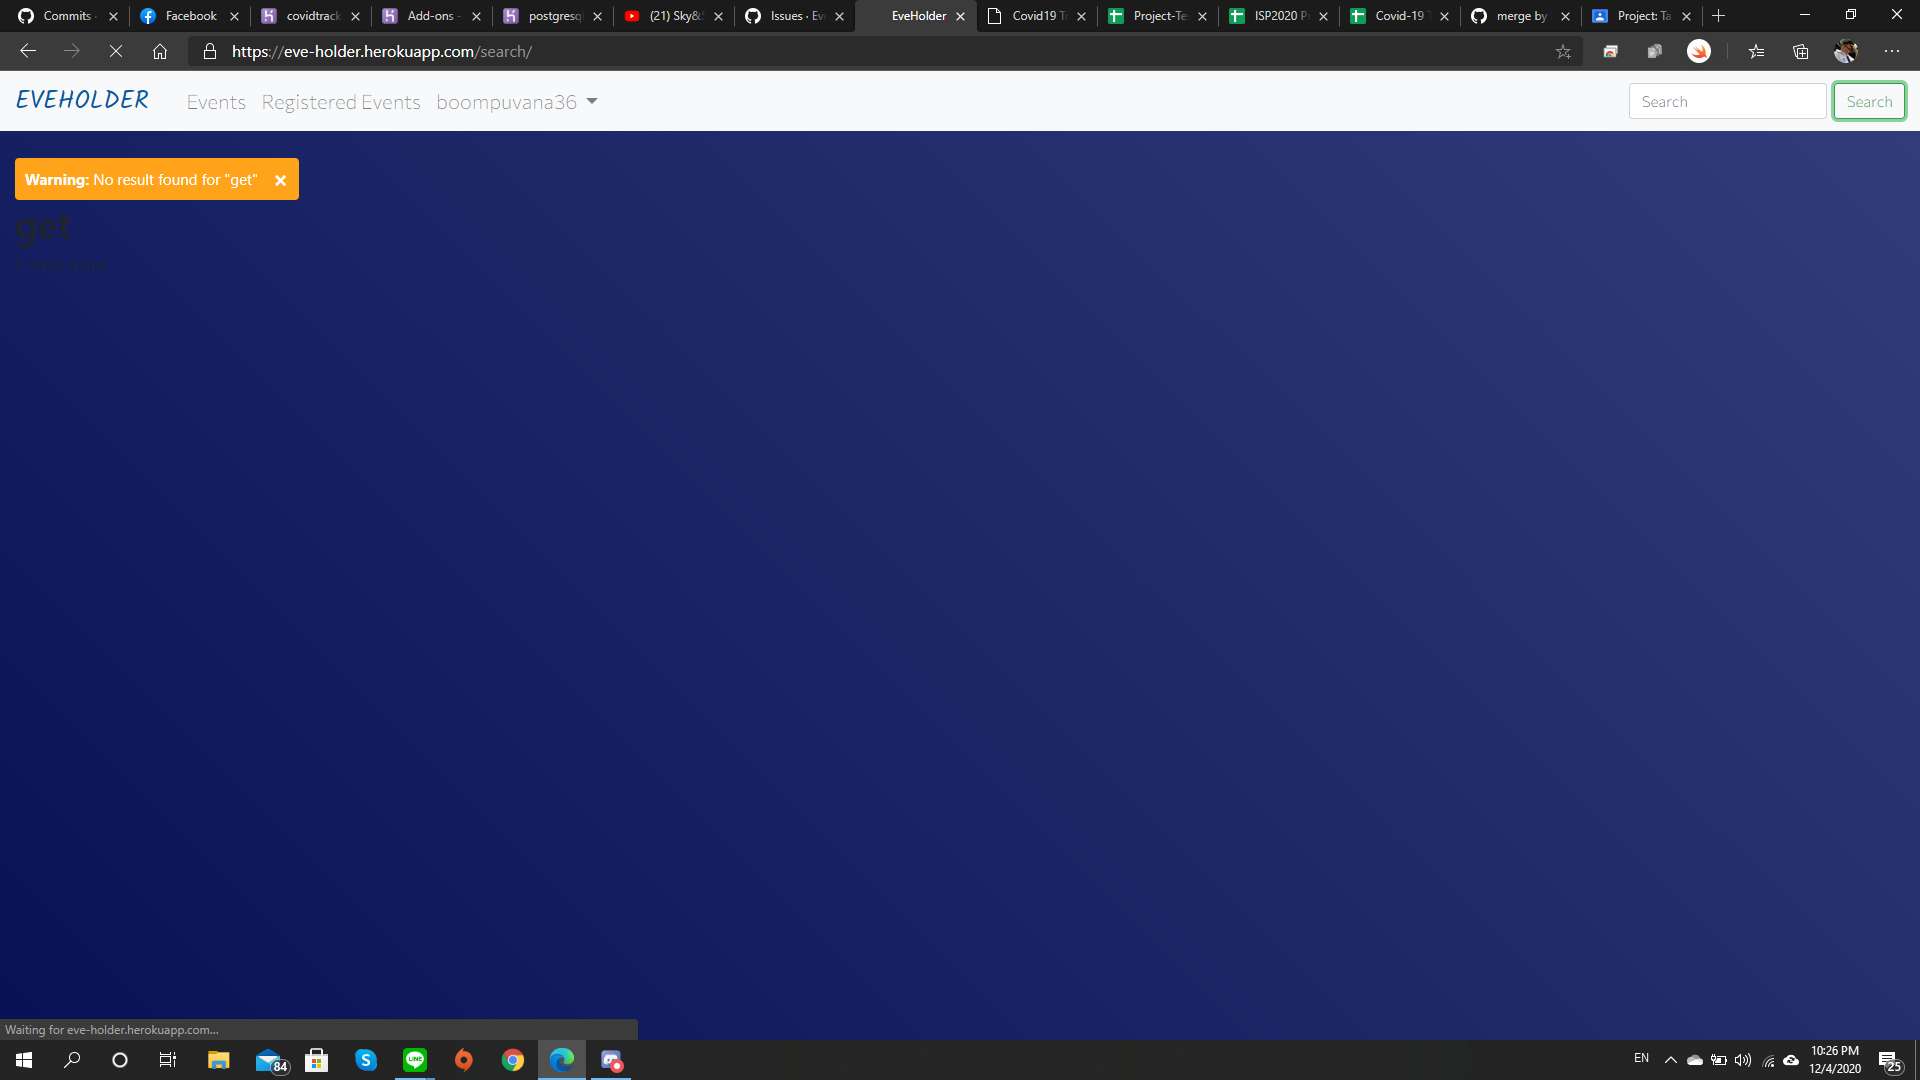The height and width of the screenshot is (1080, 1920).
Task: Open the Events menu item
Action: tap(215, 102)
